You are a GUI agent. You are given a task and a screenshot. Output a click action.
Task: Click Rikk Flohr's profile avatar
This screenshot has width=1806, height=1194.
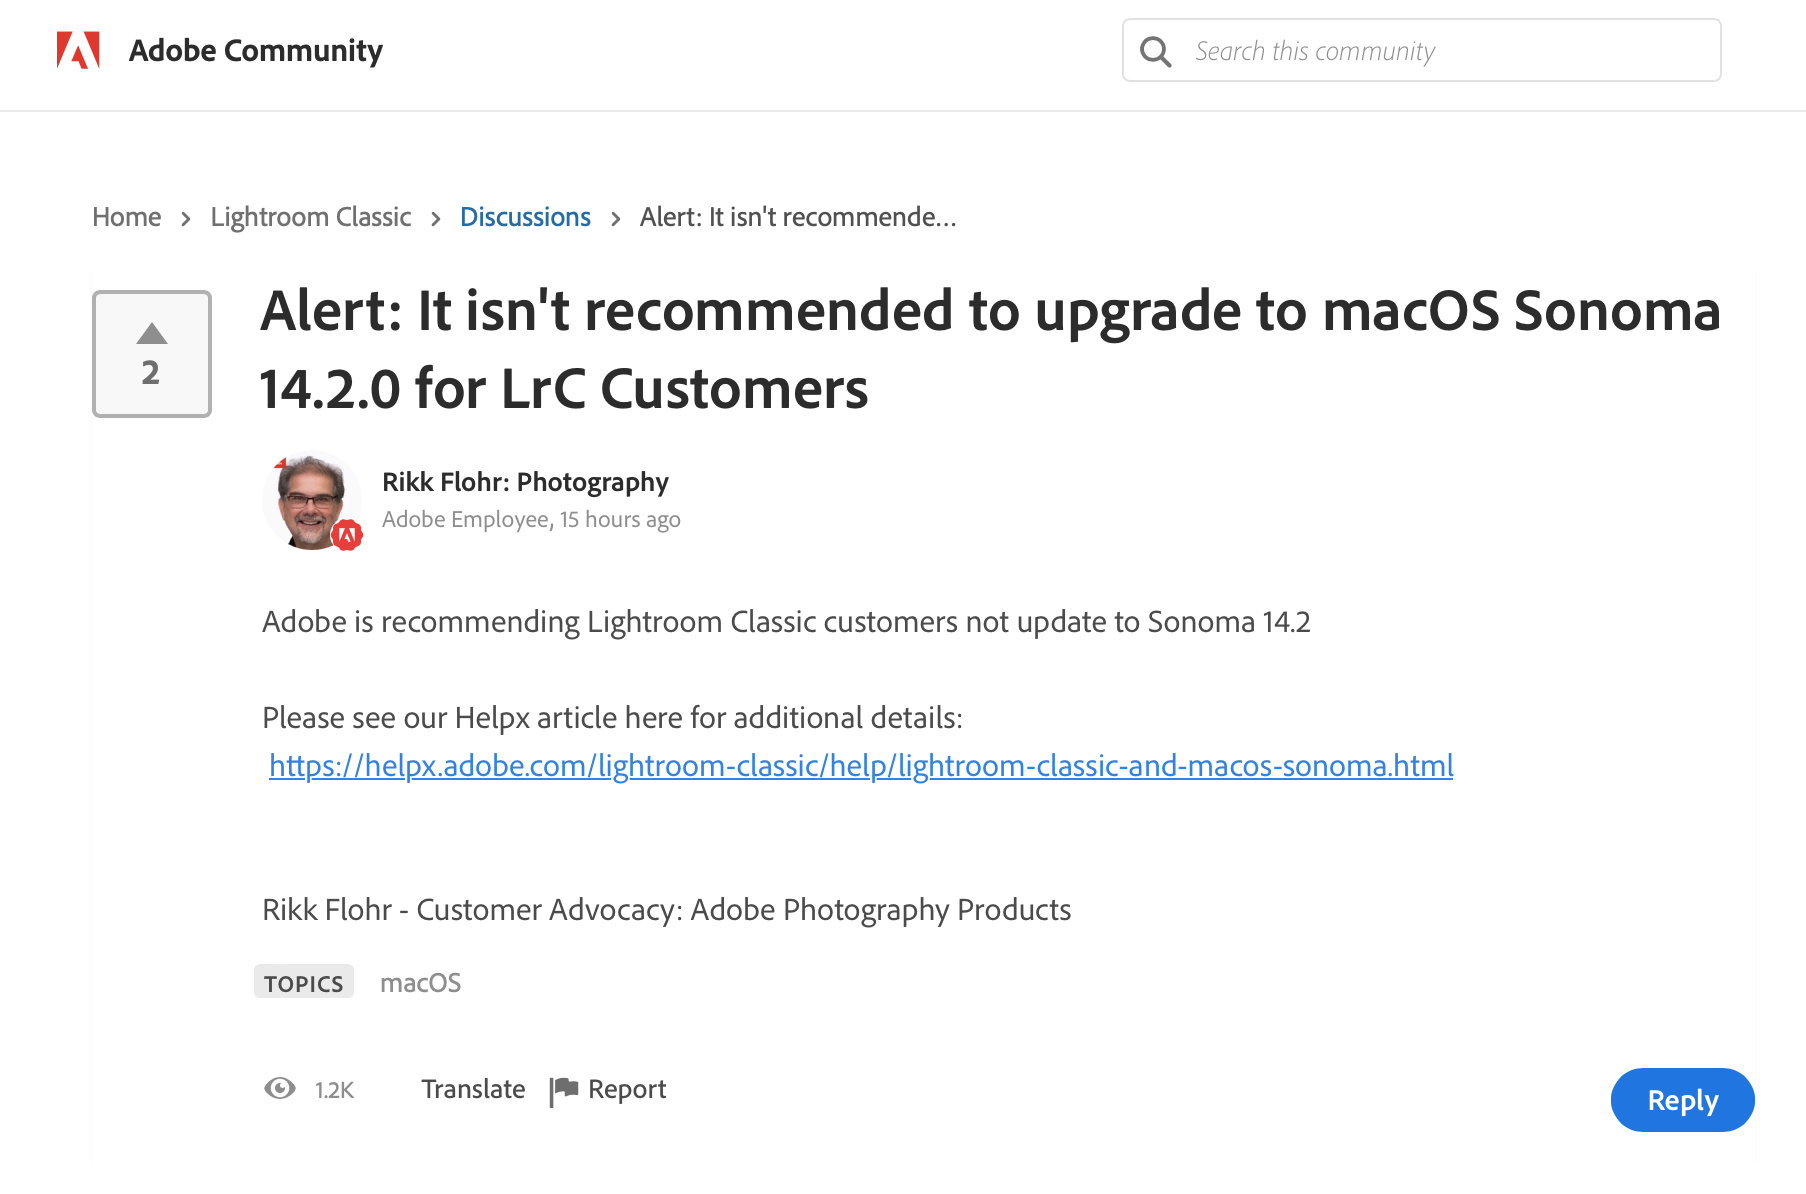pyautogui.click(x=311, y=500)
